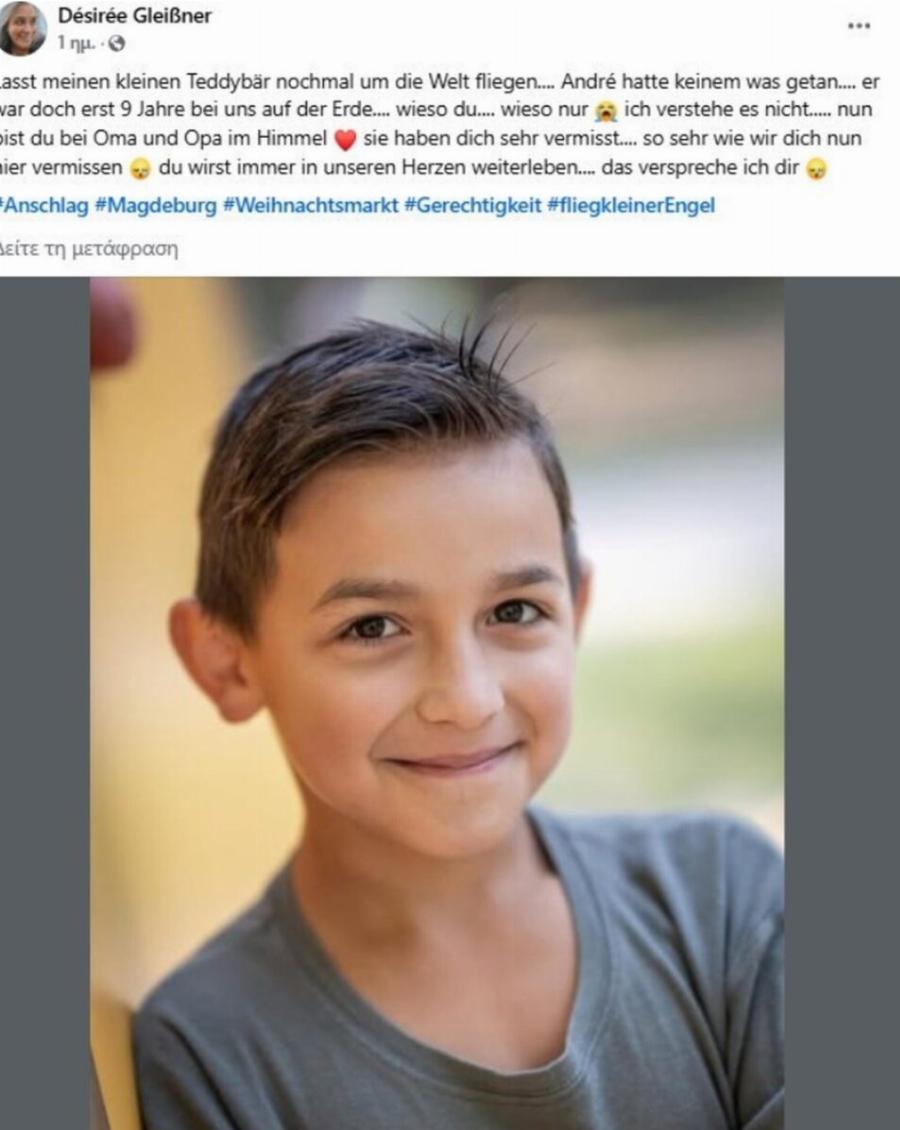Click the crying face emoji after 'wieso nur'
This screenshot has height=1130, width=900.
click(606, 110)
